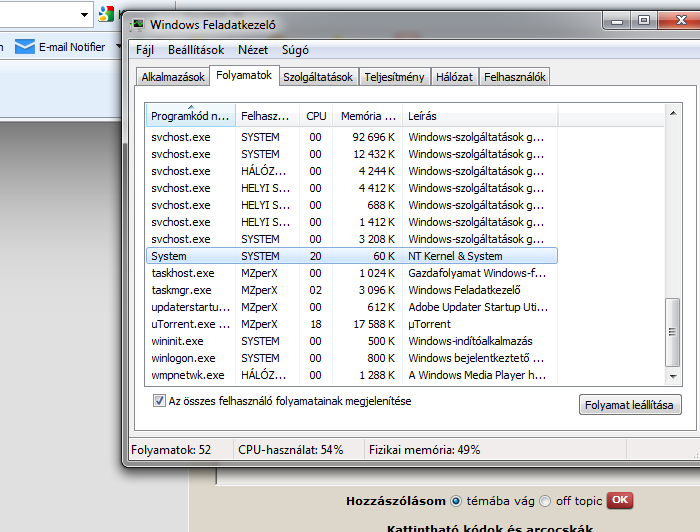Select svchost.exe row with 3 208 K

(x=352, y=239)
